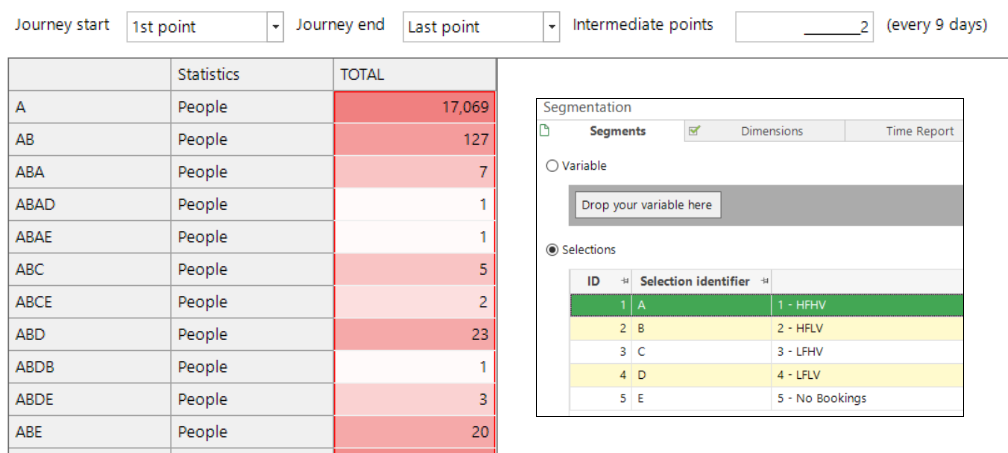Viewport: 1008px width, 453px height.
Task: Select the Selections radio button
Action: click(552, 250)
